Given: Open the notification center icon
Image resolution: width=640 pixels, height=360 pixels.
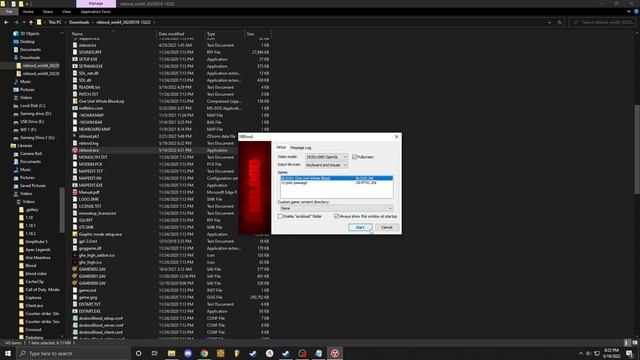Looking at the screenshot, I should pos(629,353).
